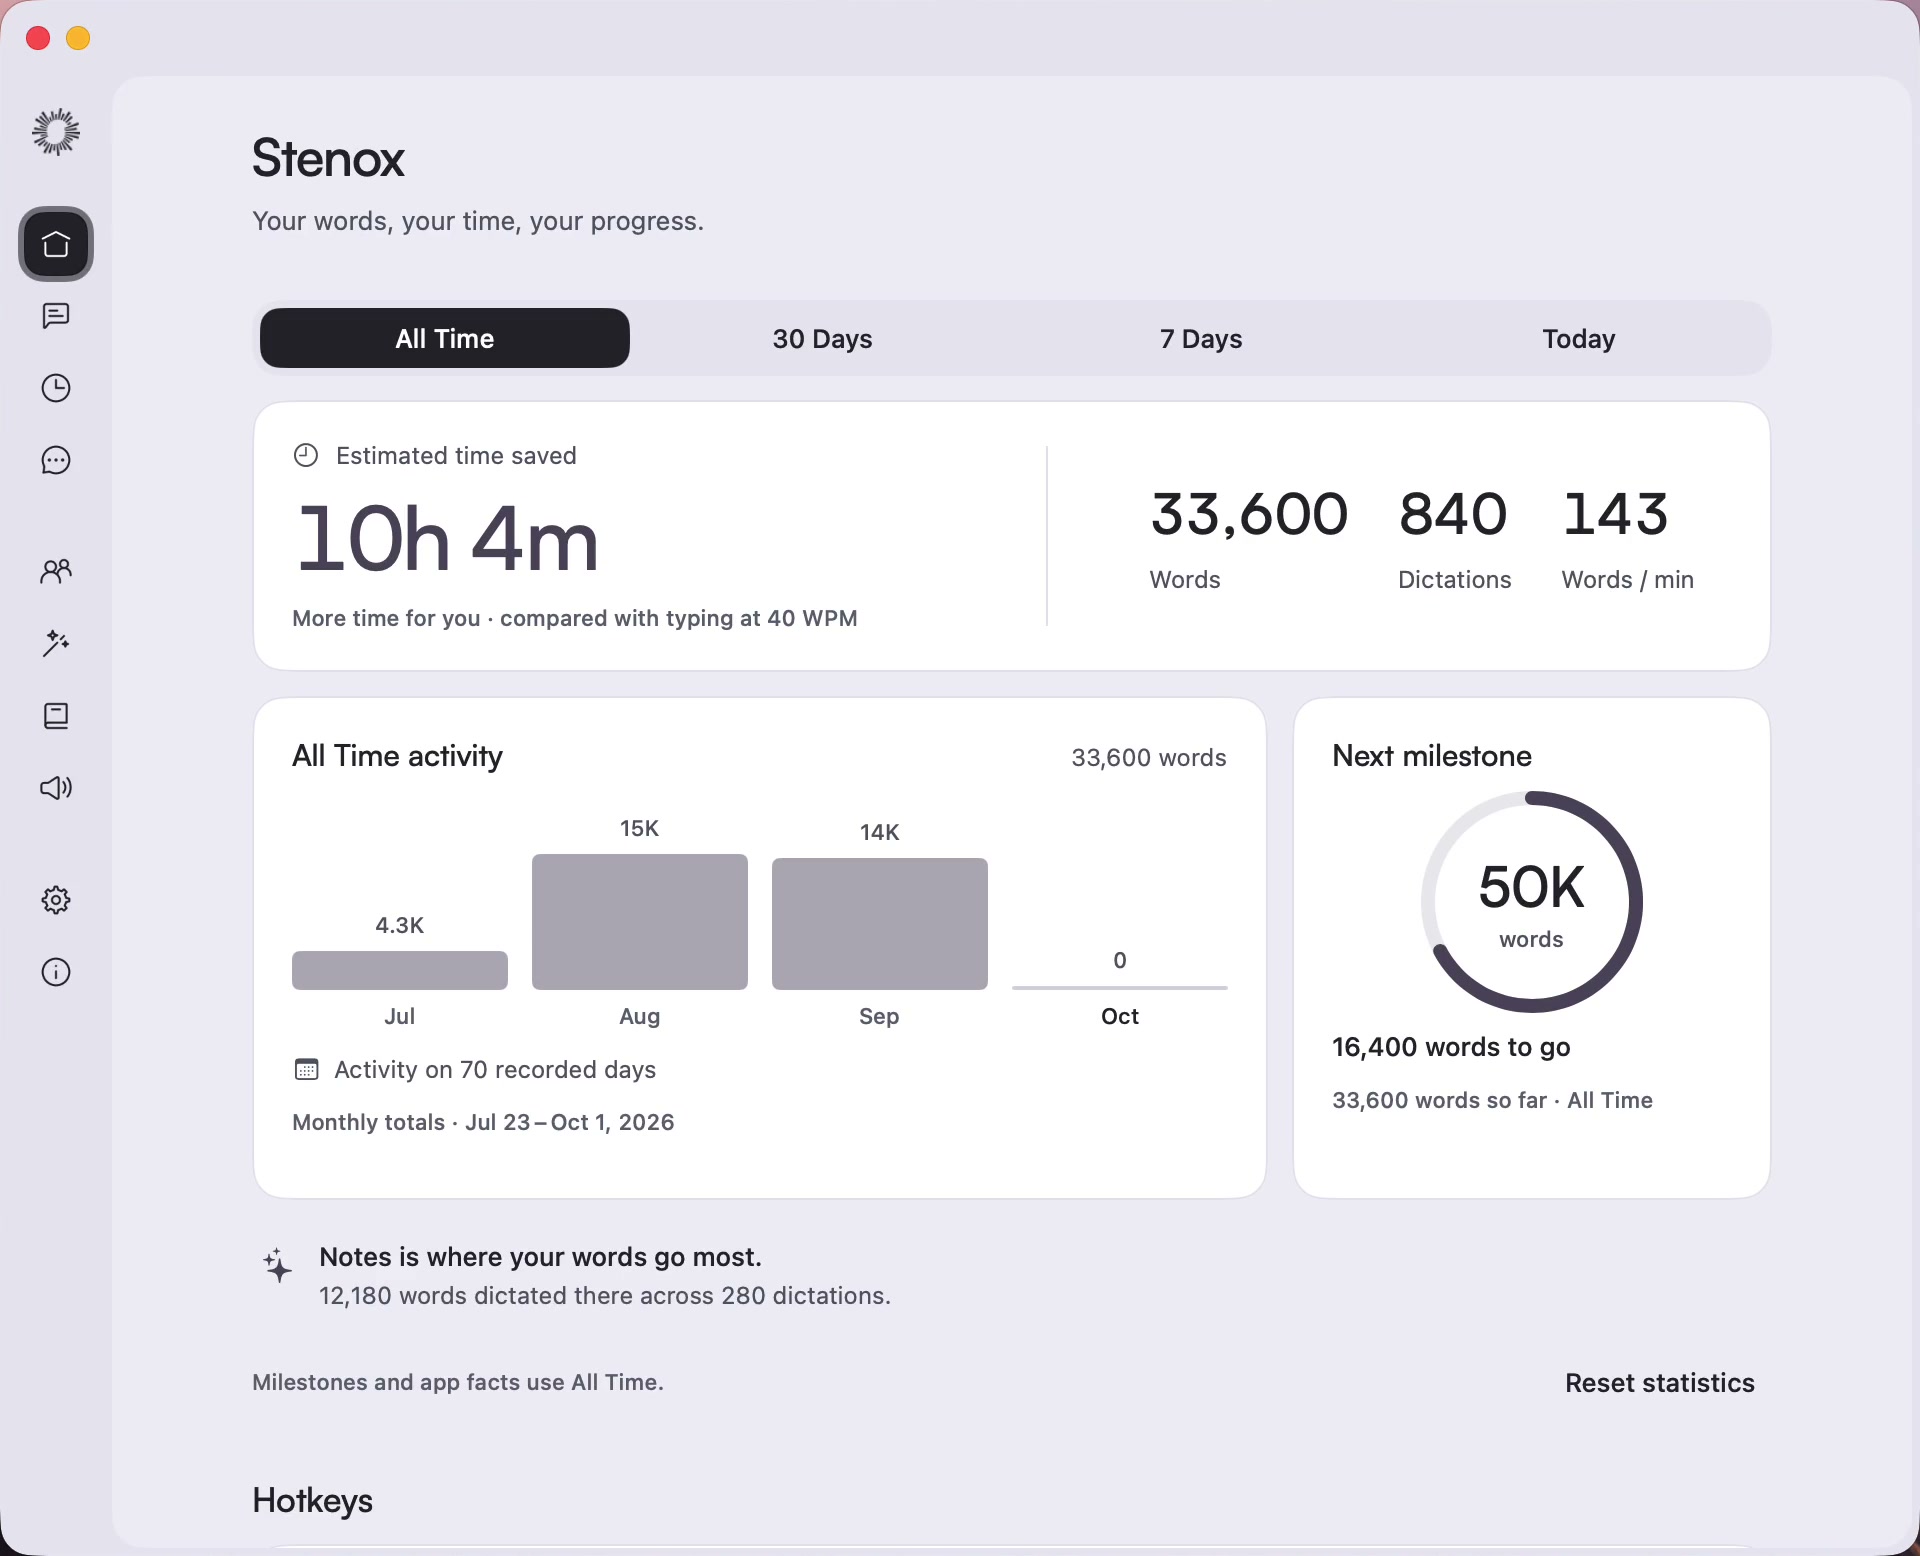Click the Jul activity bar
Image resolution: width=1920 pixels, height=1556 pixels.
tap(400, 970)
